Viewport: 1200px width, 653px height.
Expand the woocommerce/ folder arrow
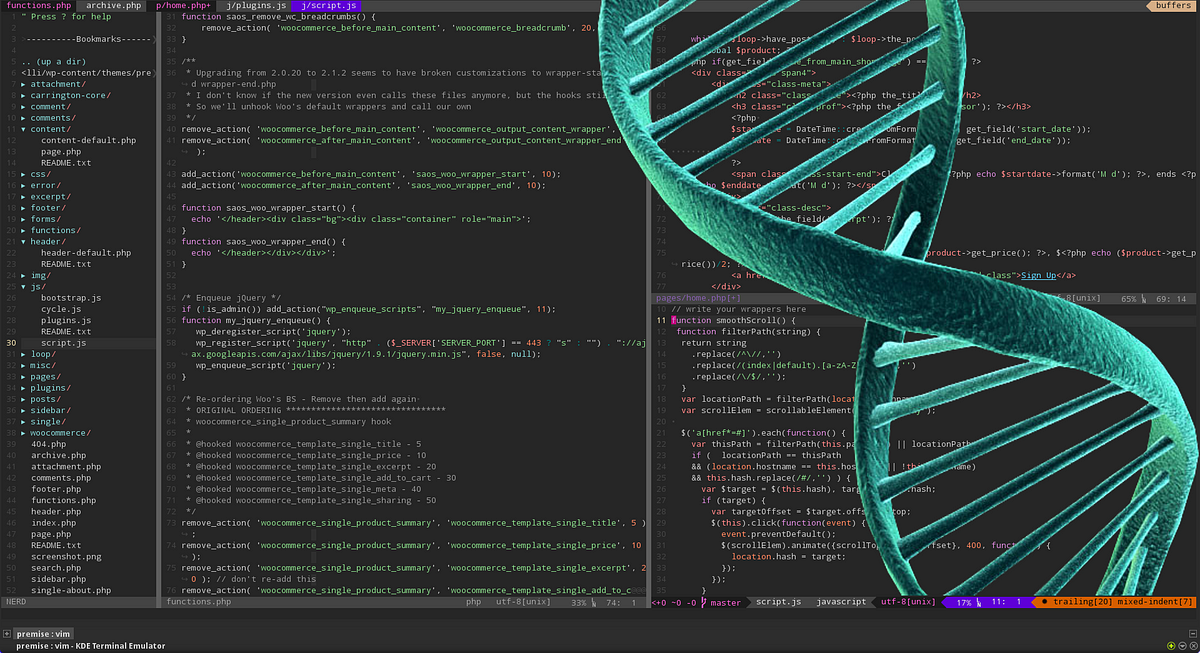tap(24, 433)
